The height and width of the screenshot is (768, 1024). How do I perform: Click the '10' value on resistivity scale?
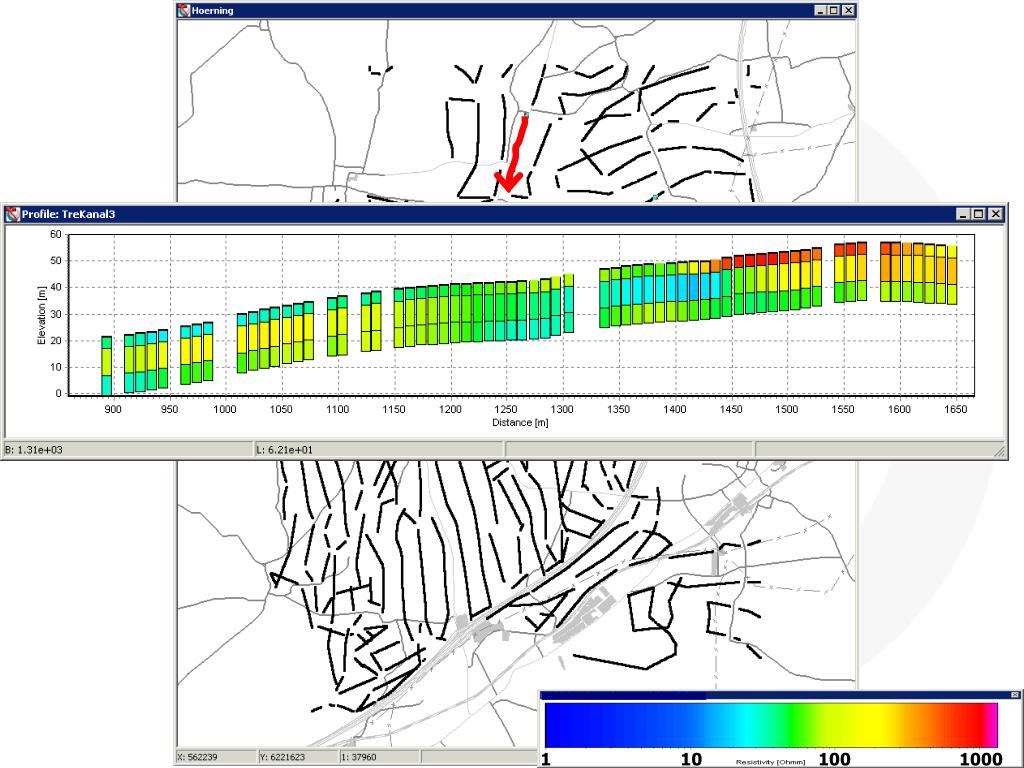coord(692,759)
